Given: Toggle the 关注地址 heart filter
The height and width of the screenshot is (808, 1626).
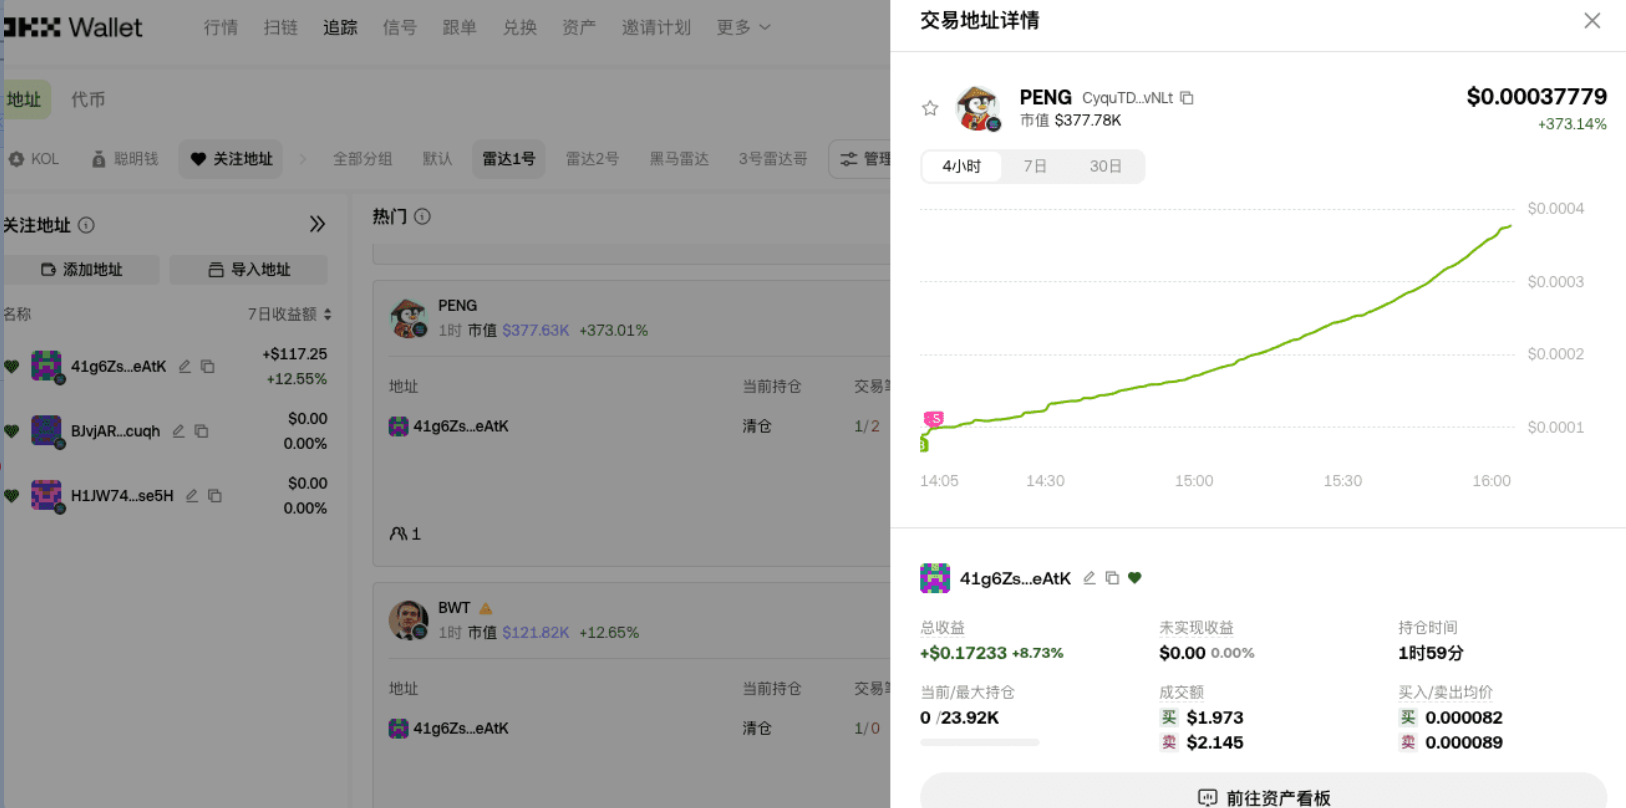Looking at the screenshot, I should pyautogui.click(x=231, y=159).
